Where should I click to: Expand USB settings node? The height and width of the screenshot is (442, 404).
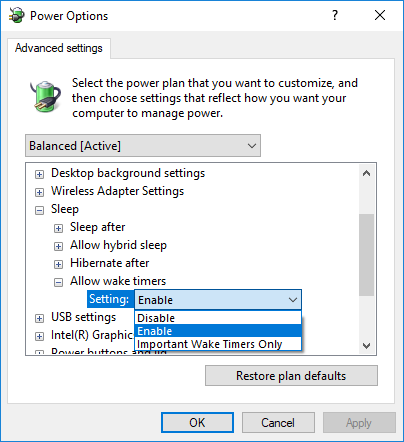39,318
